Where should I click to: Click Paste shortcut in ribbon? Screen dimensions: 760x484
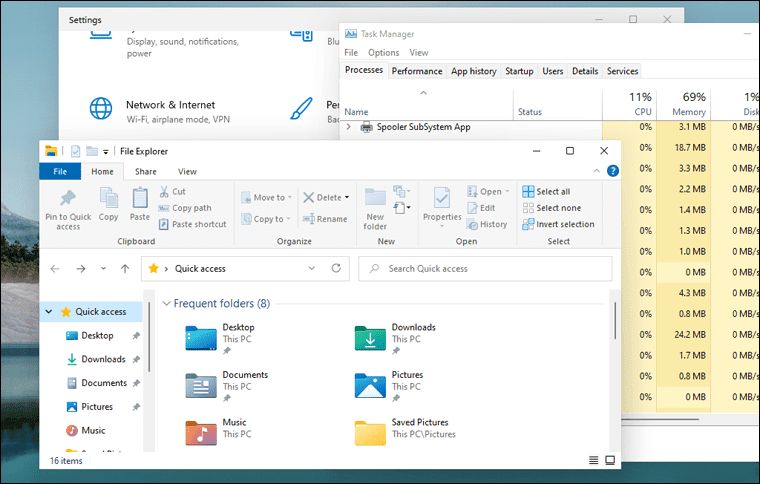click(x=193, y=224)
